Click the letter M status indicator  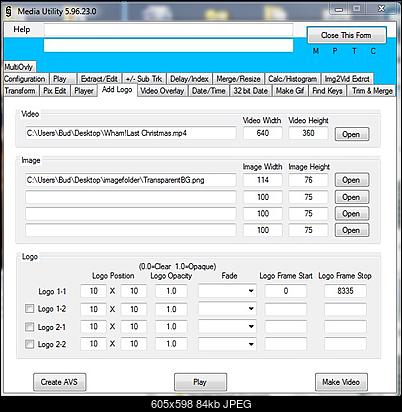[x=316, y=51]
